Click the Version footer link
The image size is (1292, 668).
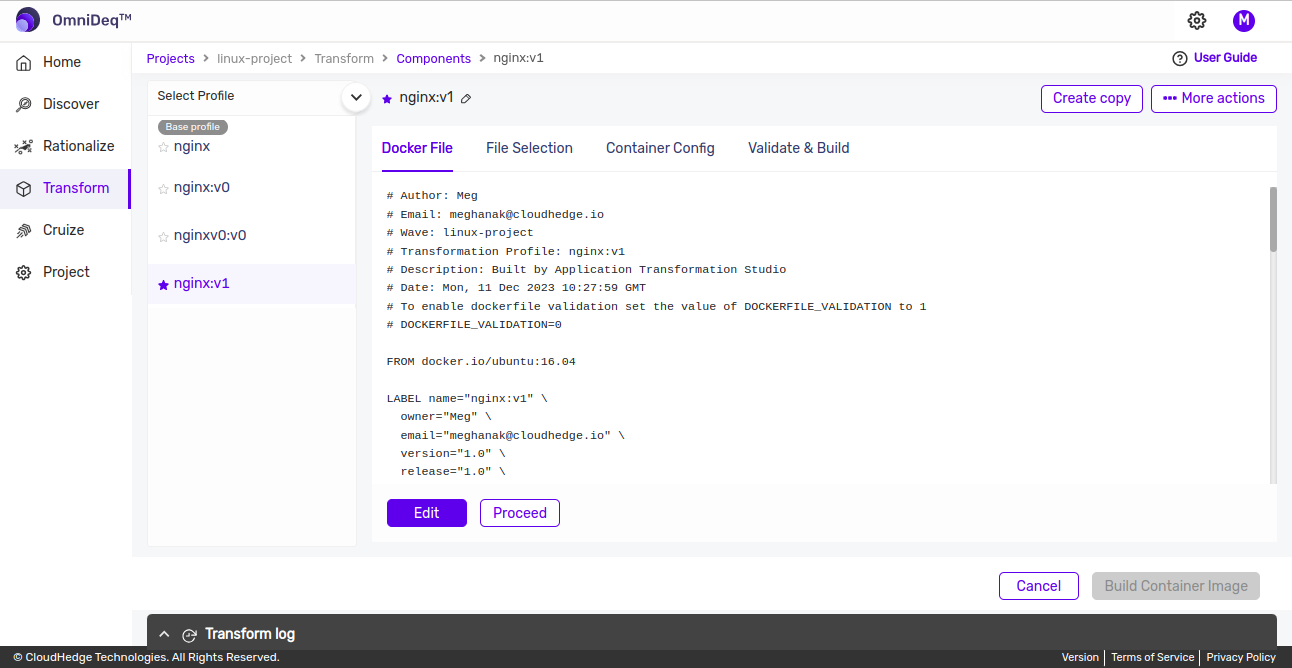pos(1080,657)
